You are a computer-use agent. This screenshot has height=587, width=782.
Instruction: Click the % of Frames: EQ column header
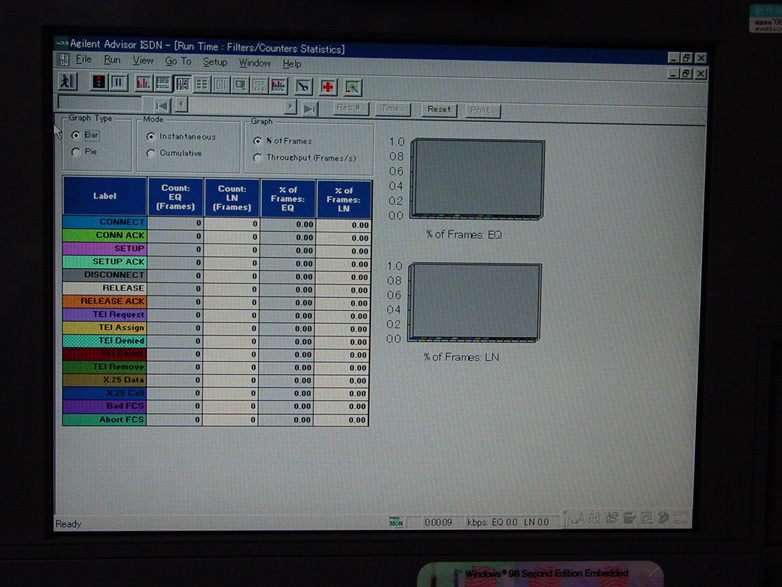(x=288, y=199)
